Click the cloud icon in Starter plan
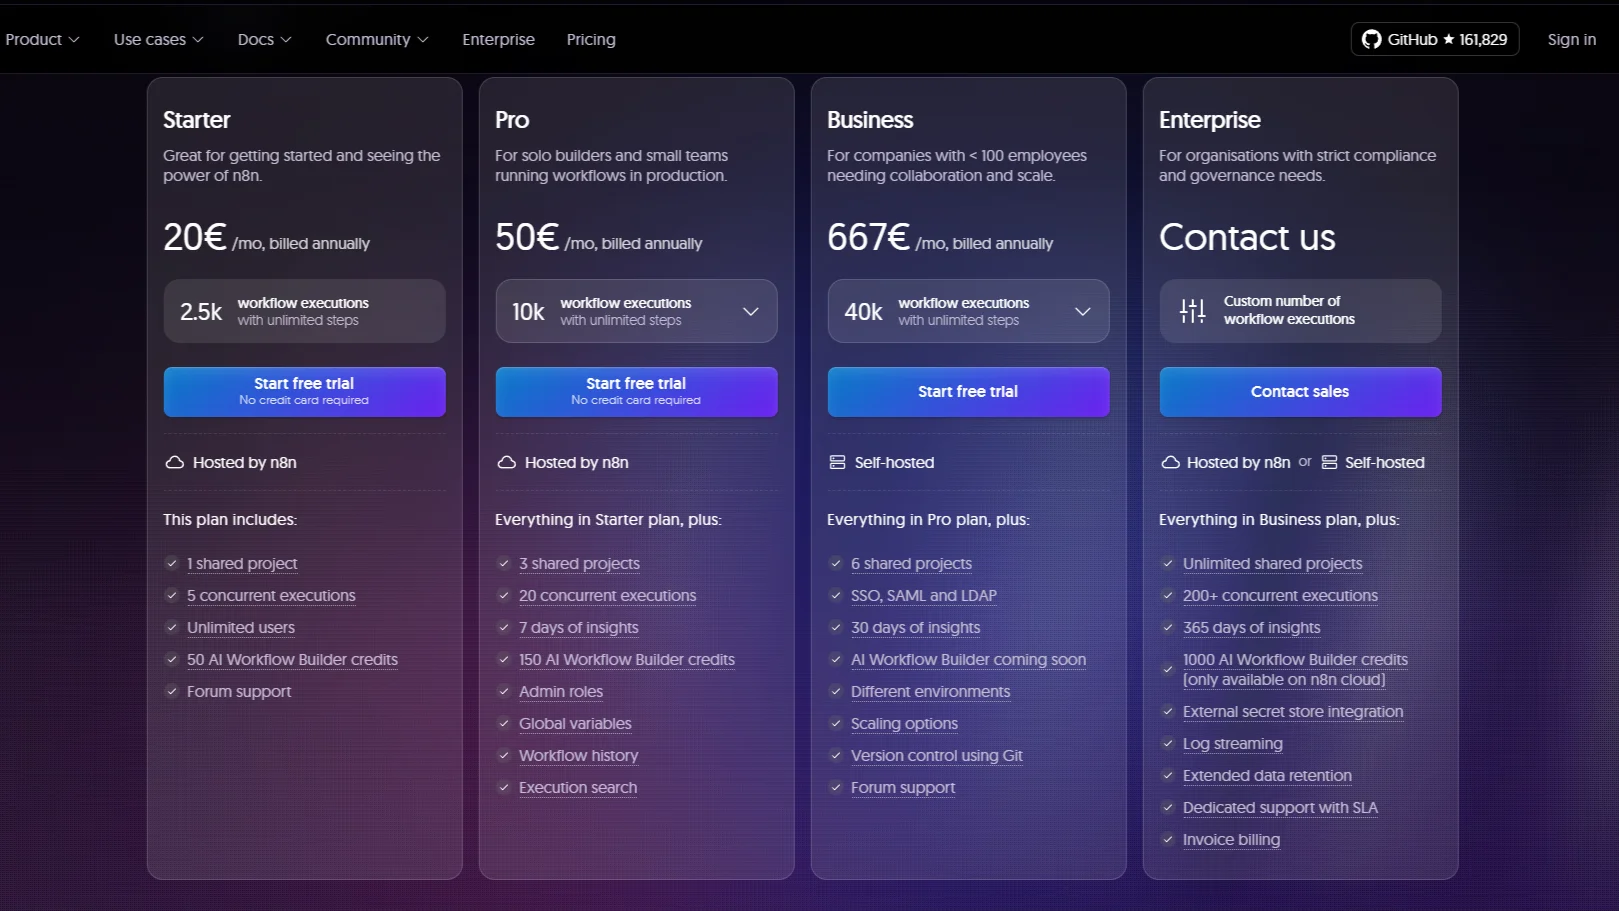 pos(174,463)
